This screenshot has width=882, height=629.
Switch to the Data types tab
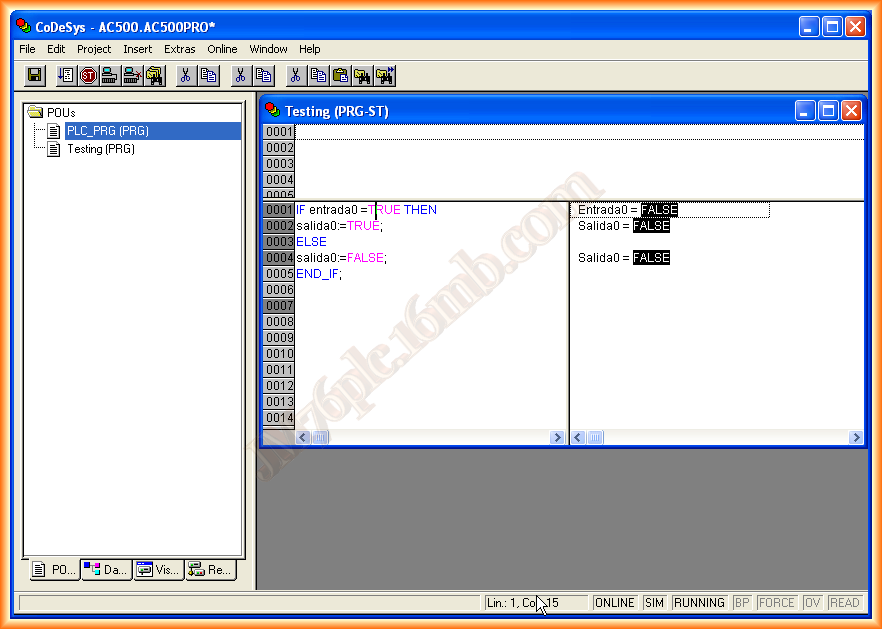pyautogui.click(x=106, y=570)
